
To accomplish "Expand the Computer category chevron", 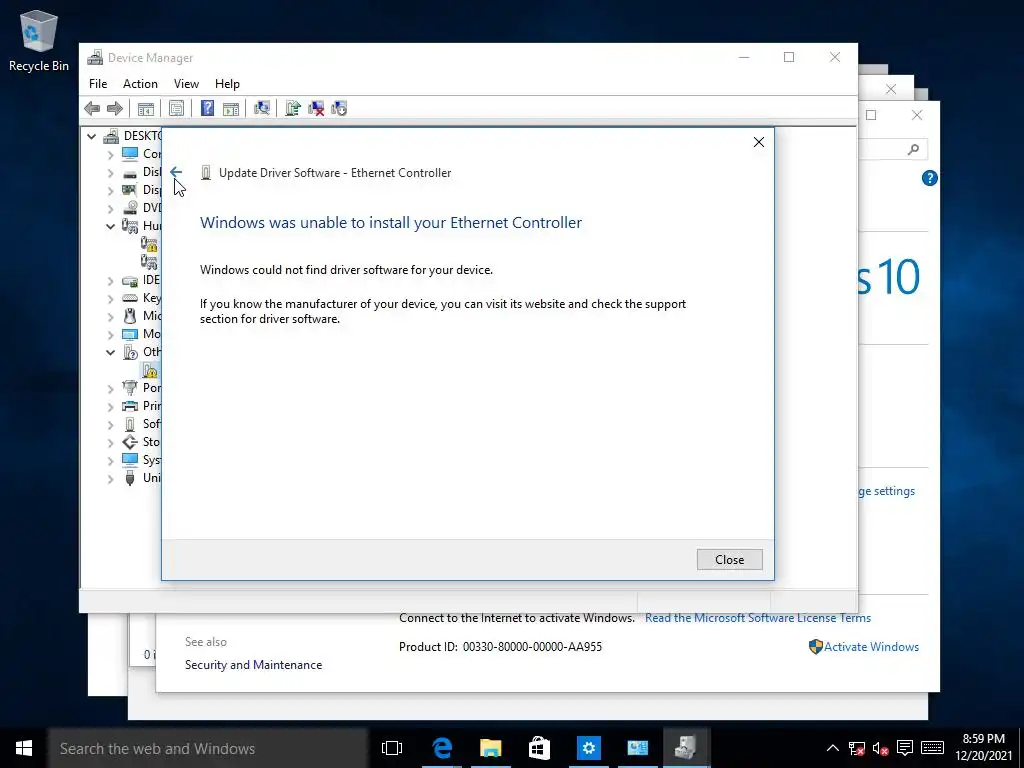I will coord(110,155).
